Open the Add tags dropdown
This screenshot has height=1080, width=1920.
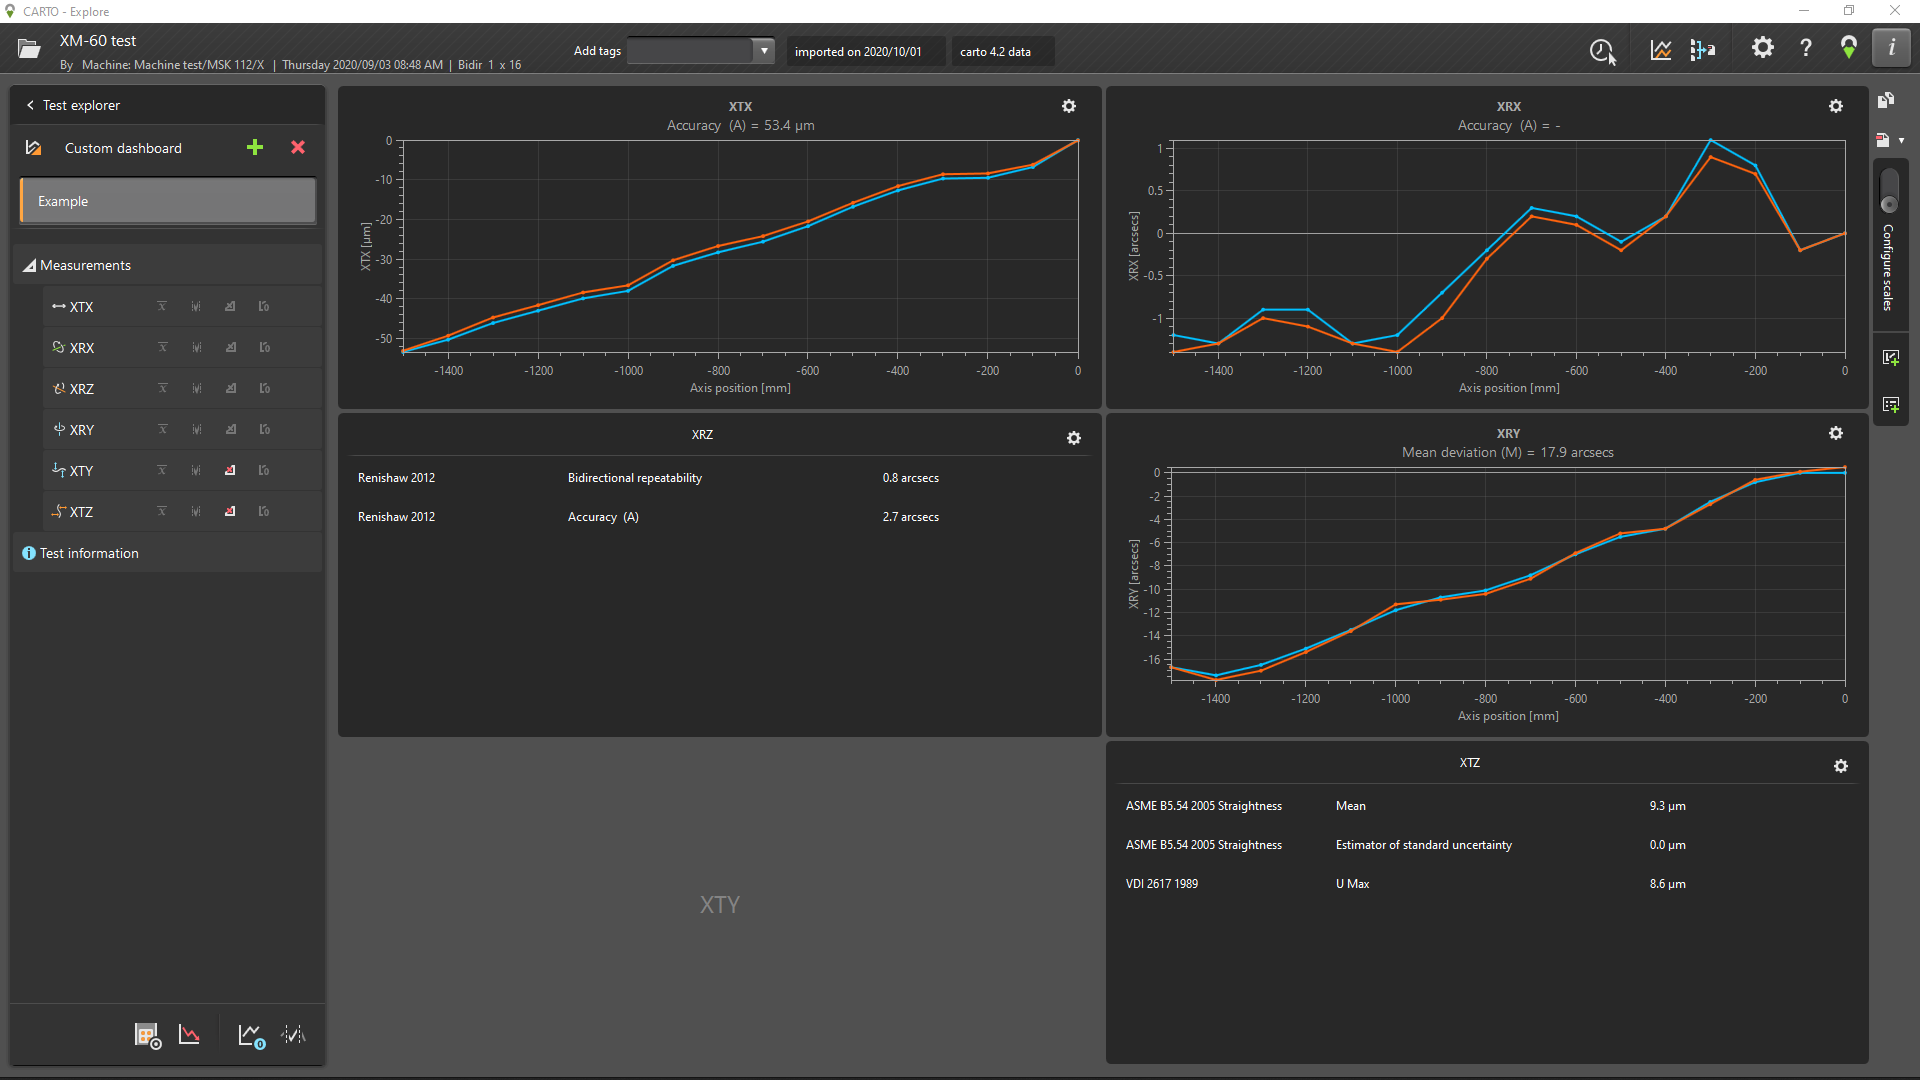click(764, 51)
